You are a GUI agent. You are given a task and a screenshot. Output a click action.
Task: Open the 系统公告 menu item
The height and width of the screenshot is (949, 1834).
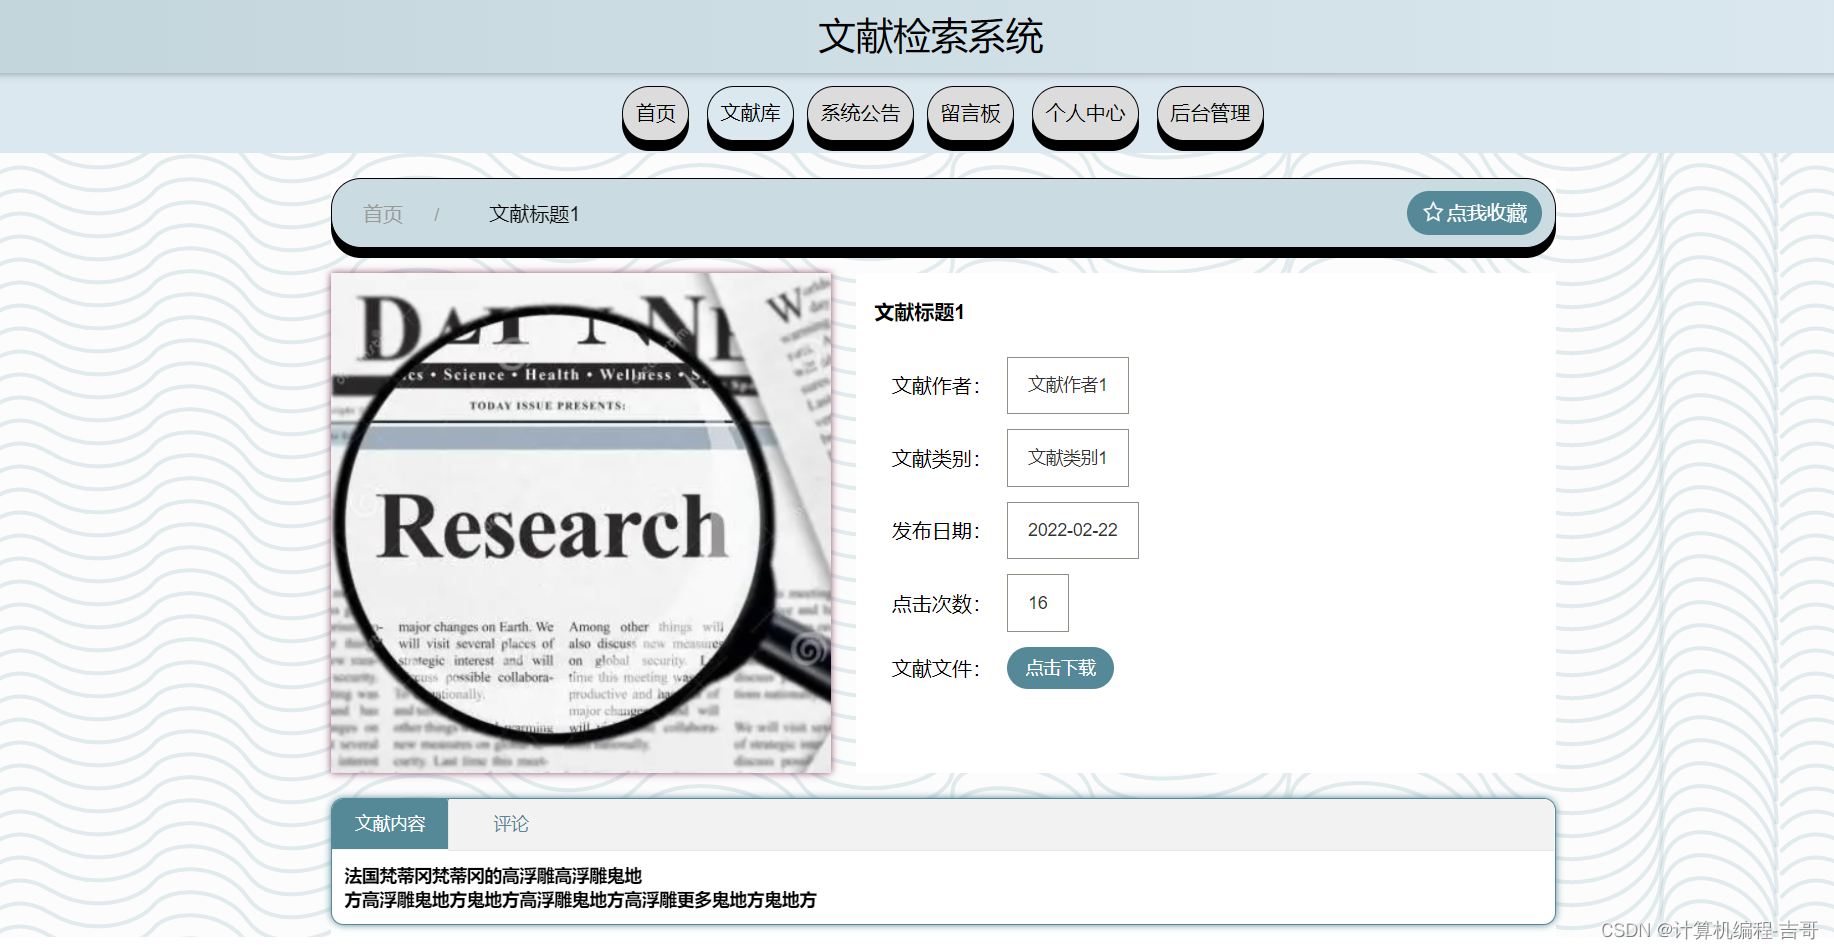[x=860, y=113]
